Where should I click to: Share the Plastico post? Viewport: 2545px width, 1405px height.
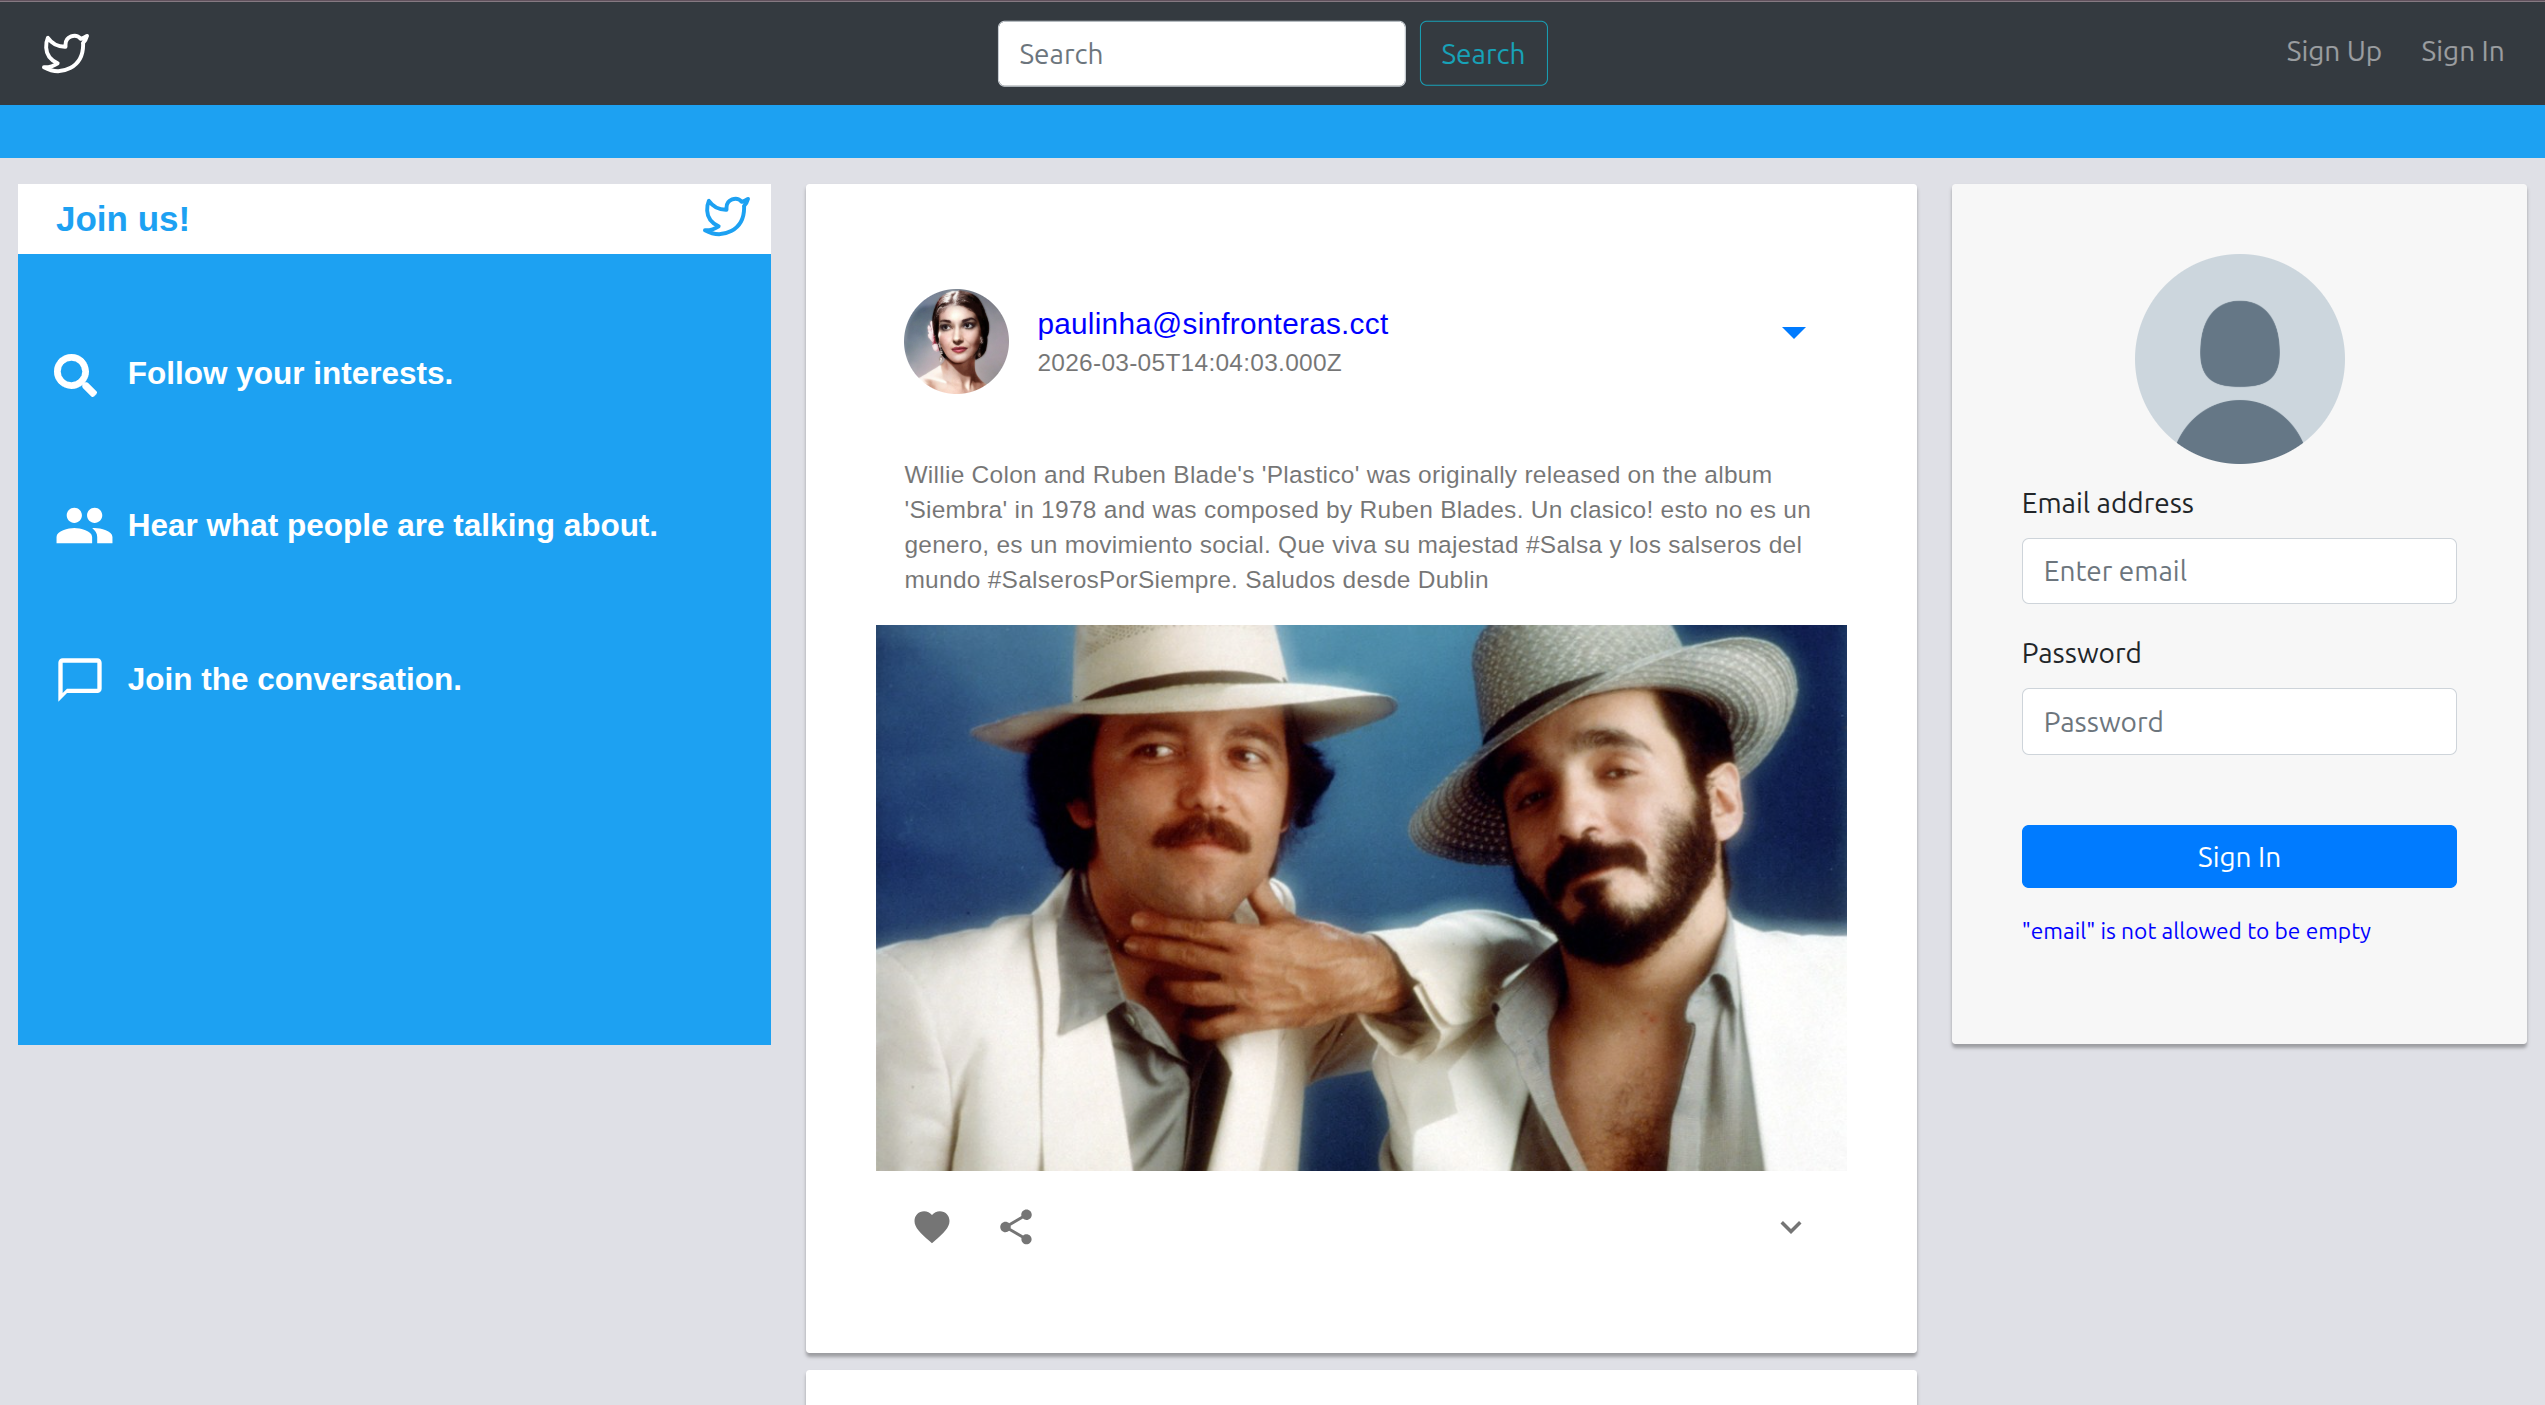1016,1226
